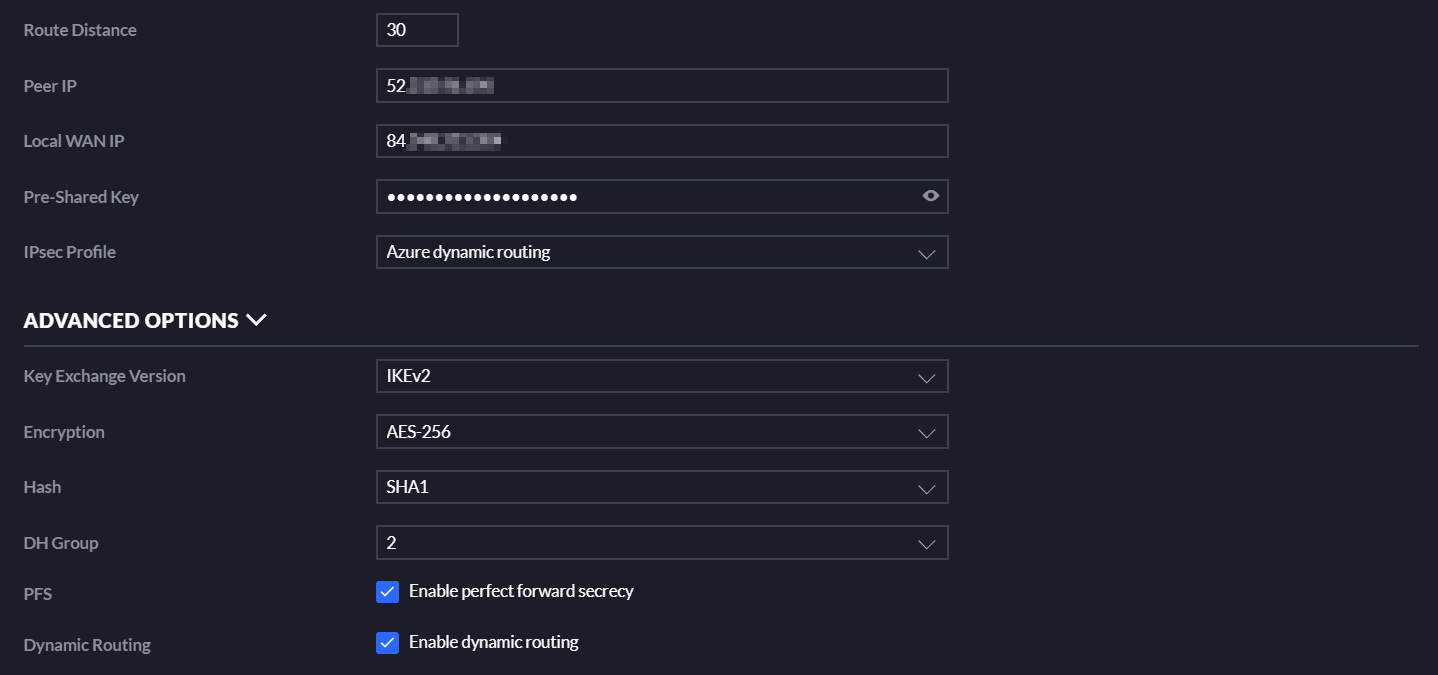Click inside the Pre-Shared Key password field

pos(645,197)
